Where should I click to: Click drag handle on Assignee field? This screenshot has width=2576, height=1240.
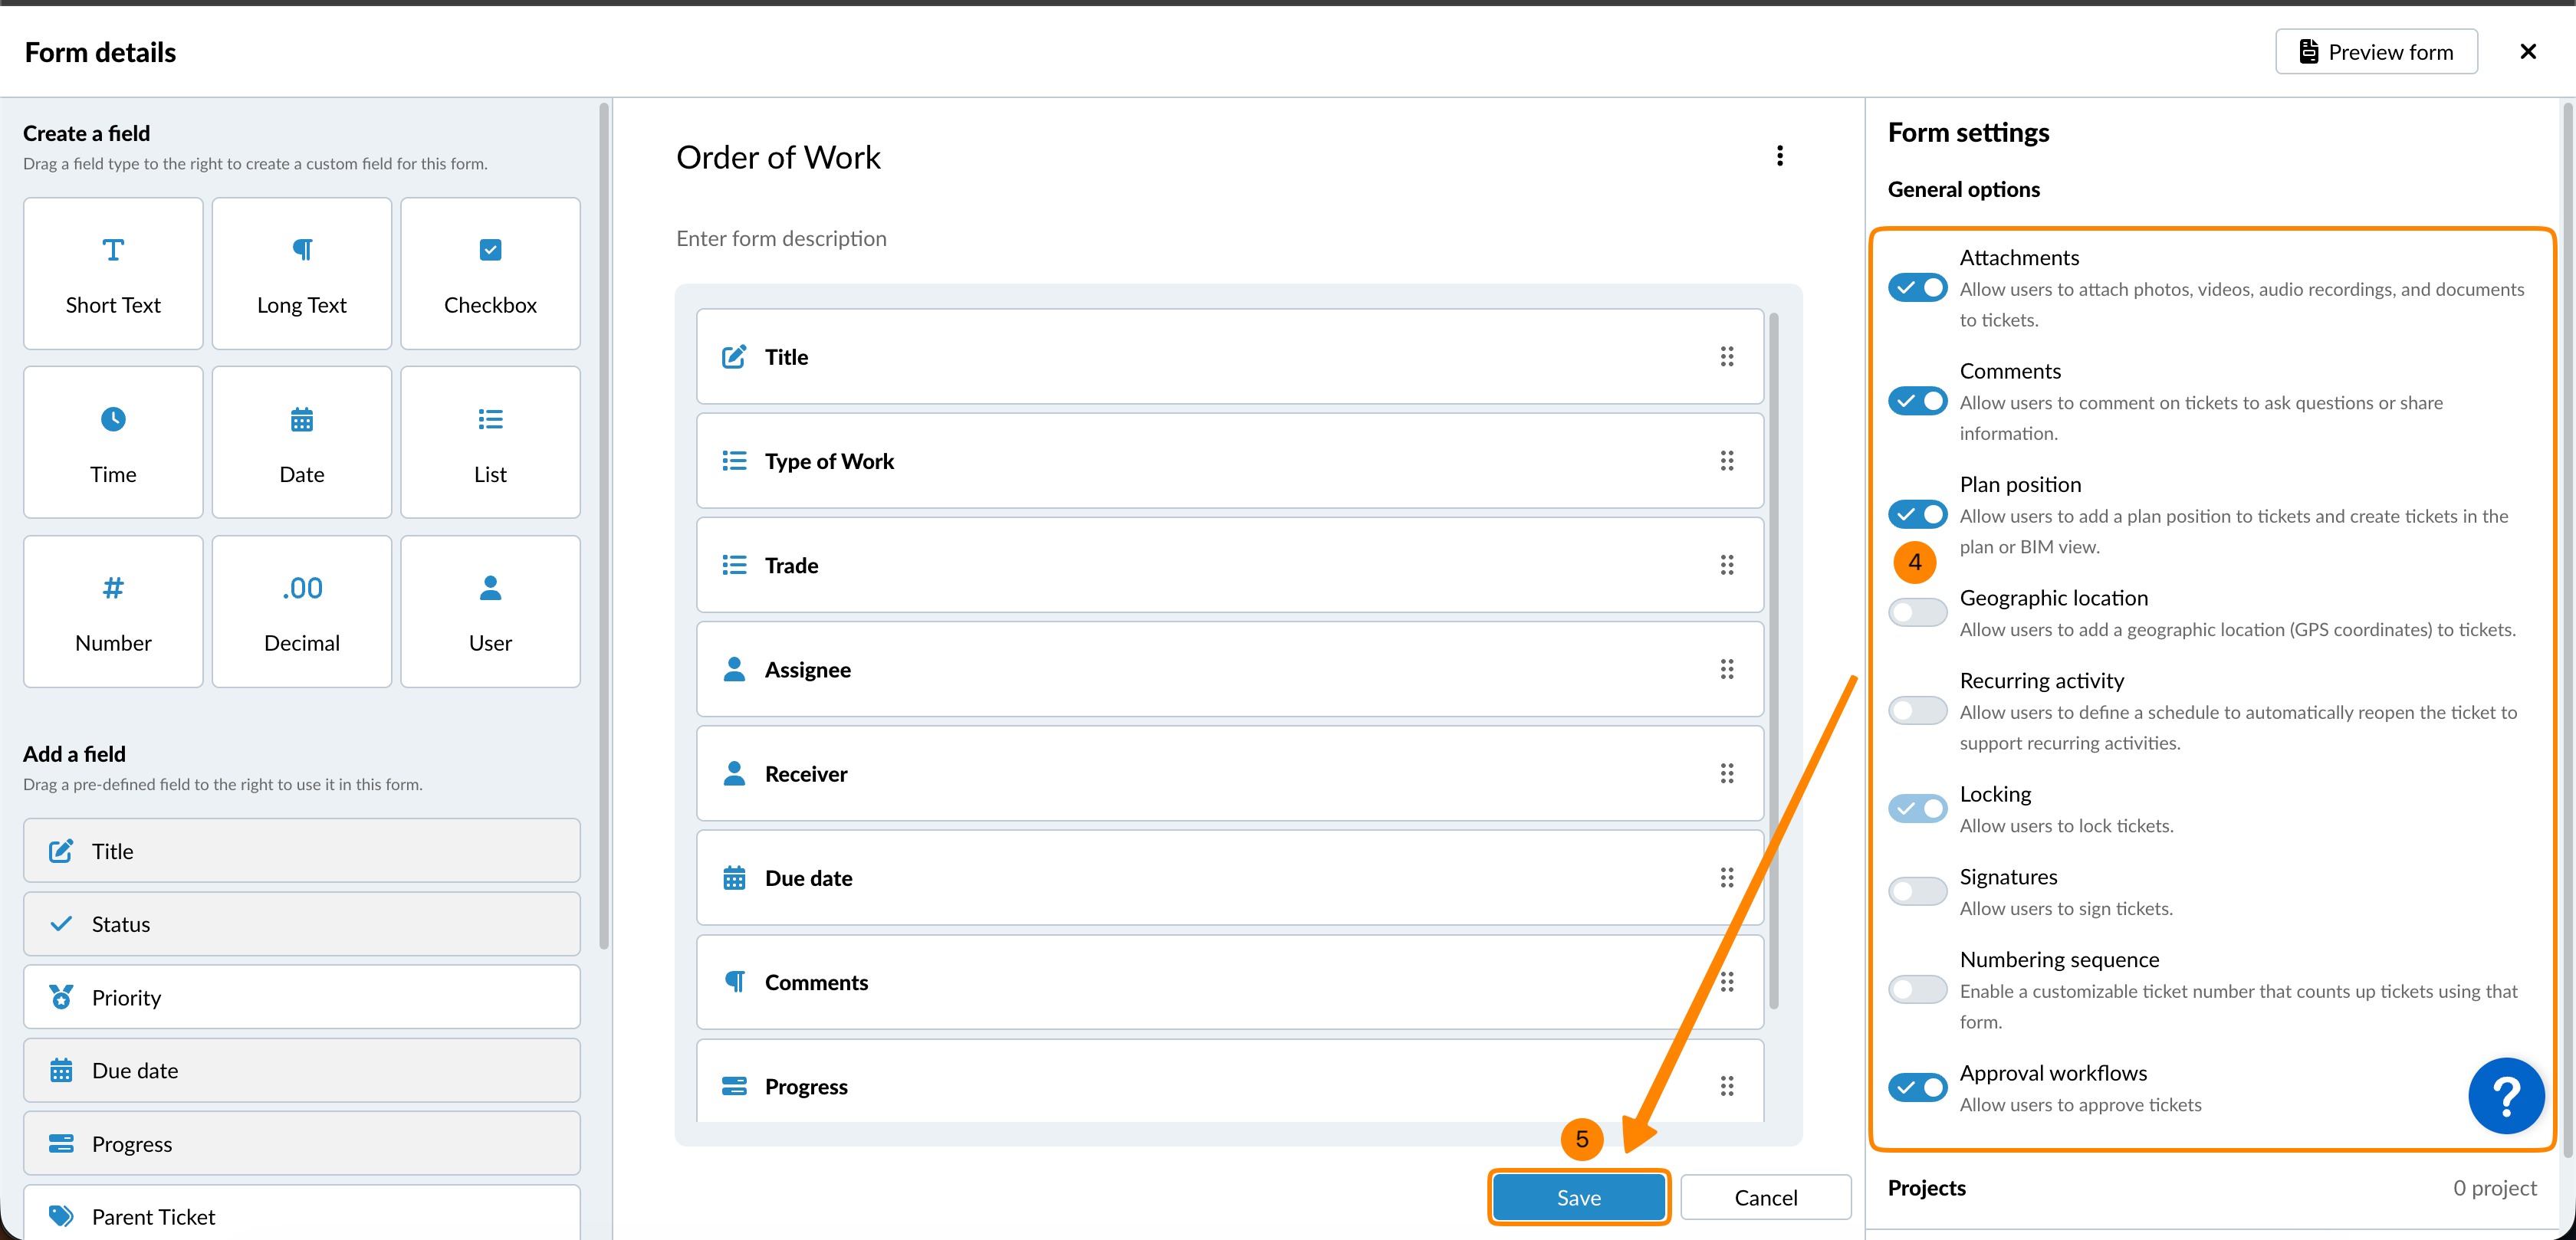click(x=1726, y=669)
